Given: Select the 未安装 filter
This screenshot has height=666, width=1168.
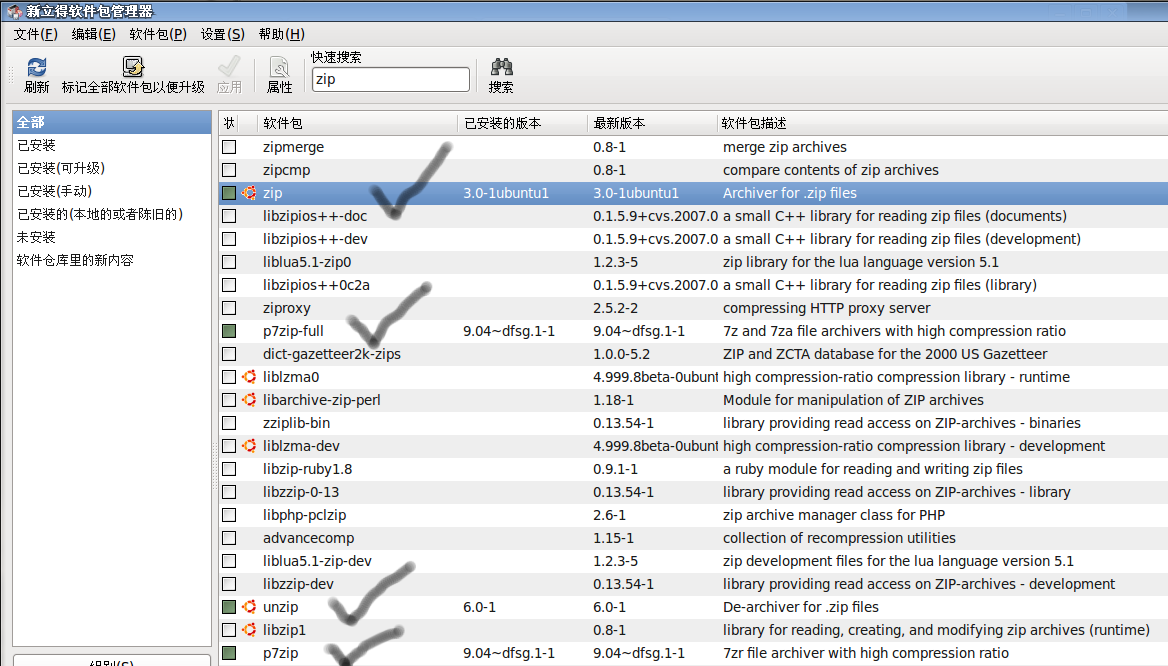Looking at the screenshot, I should pos(36,238).
